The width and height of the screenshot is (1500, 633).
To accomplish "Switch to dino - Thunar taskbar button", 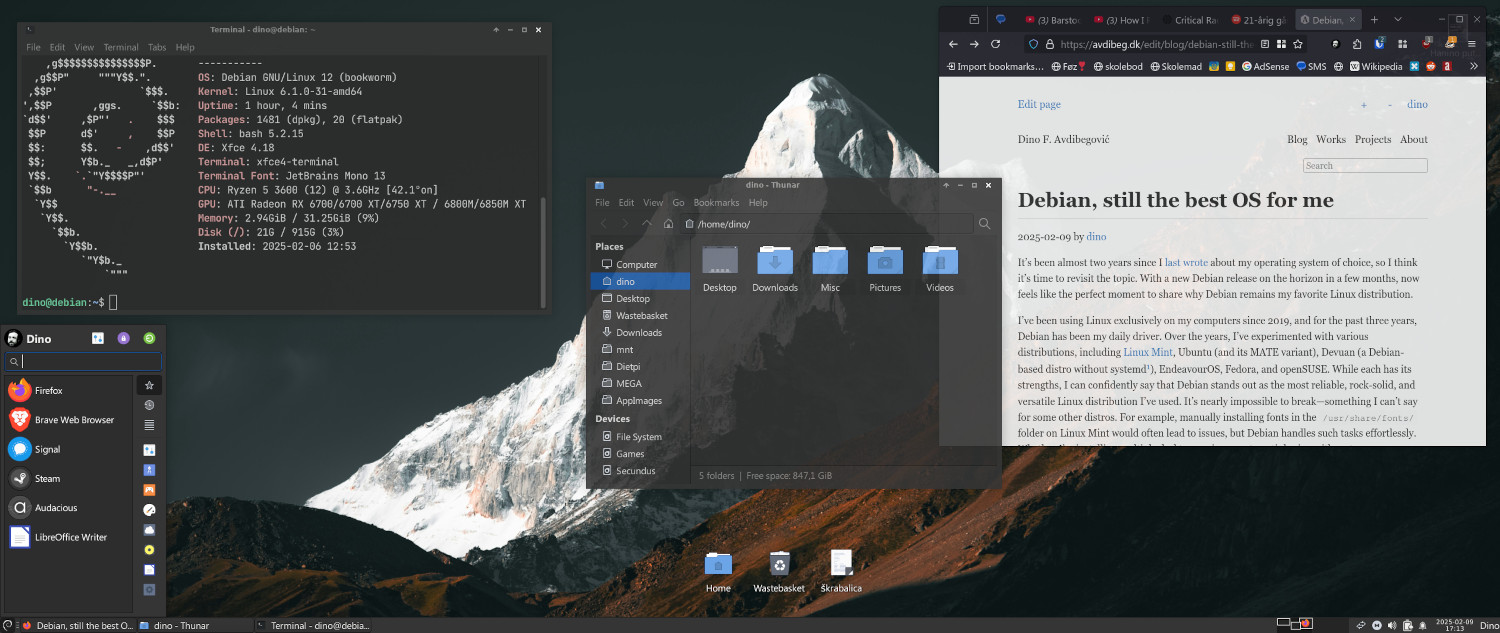I will [x=195, y=625].
